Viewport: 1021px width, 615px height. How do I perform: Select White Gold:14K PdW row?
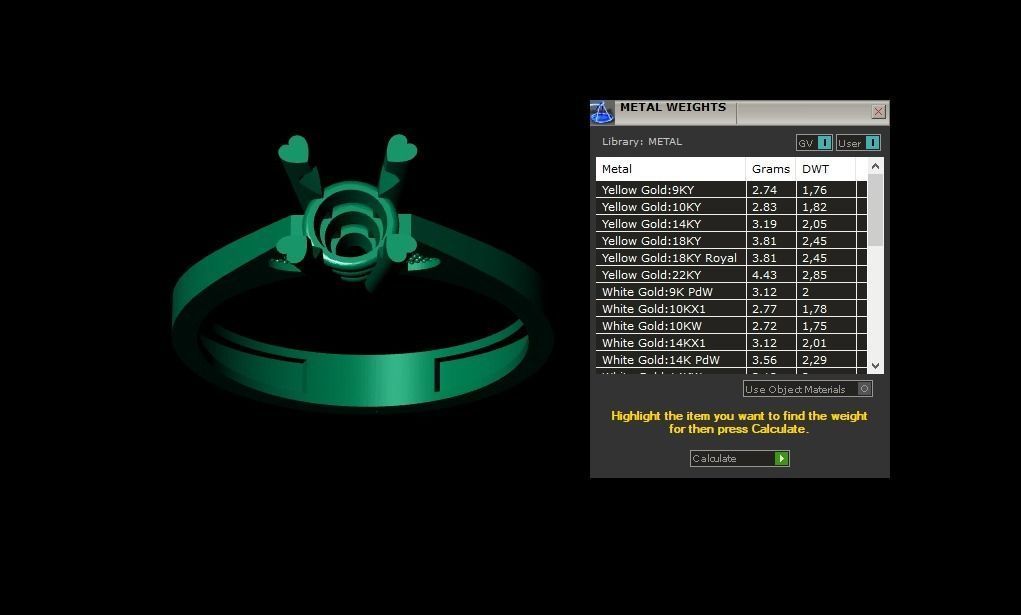[731, 359]
